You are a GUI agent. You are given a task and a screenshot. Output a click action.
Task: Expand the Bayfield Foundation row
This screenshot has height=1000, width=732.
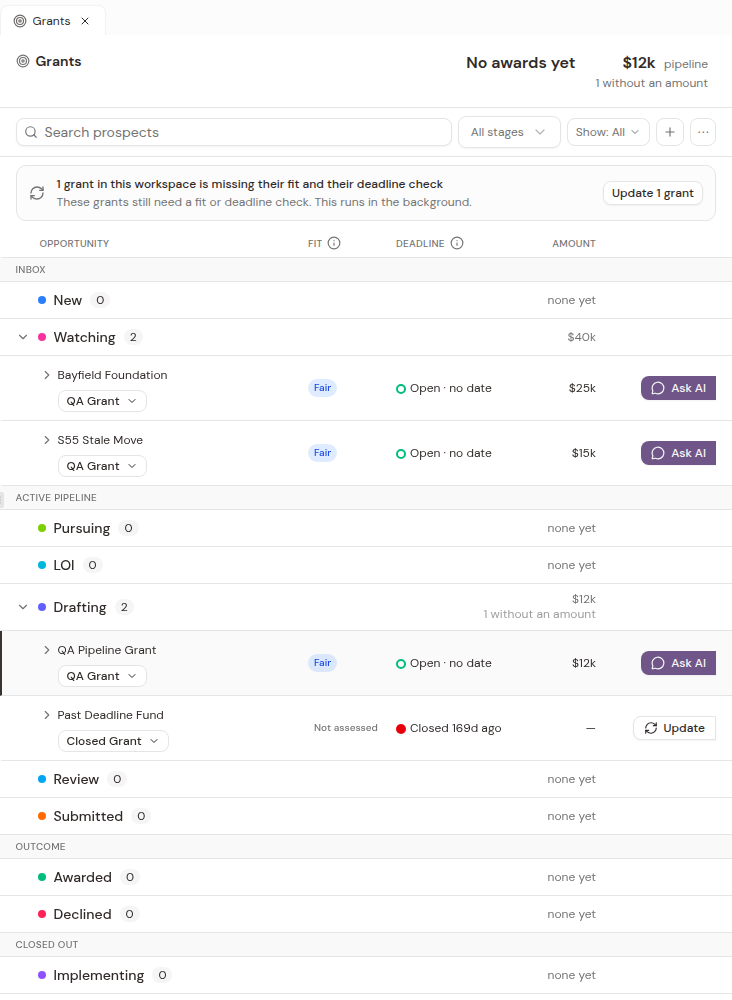point(47,375)
